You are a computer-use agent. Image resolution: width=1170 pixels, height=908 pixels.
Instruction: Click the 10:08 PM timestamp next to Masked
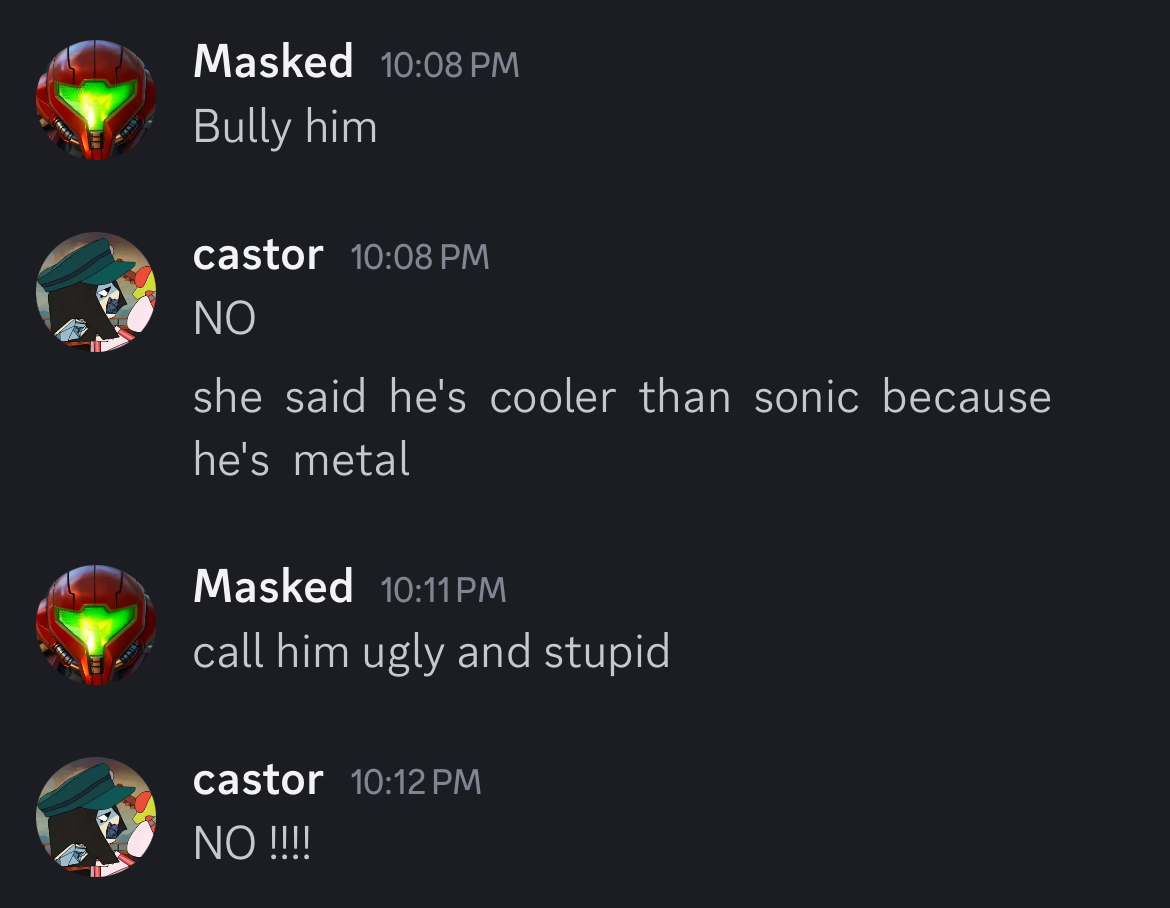450,65
